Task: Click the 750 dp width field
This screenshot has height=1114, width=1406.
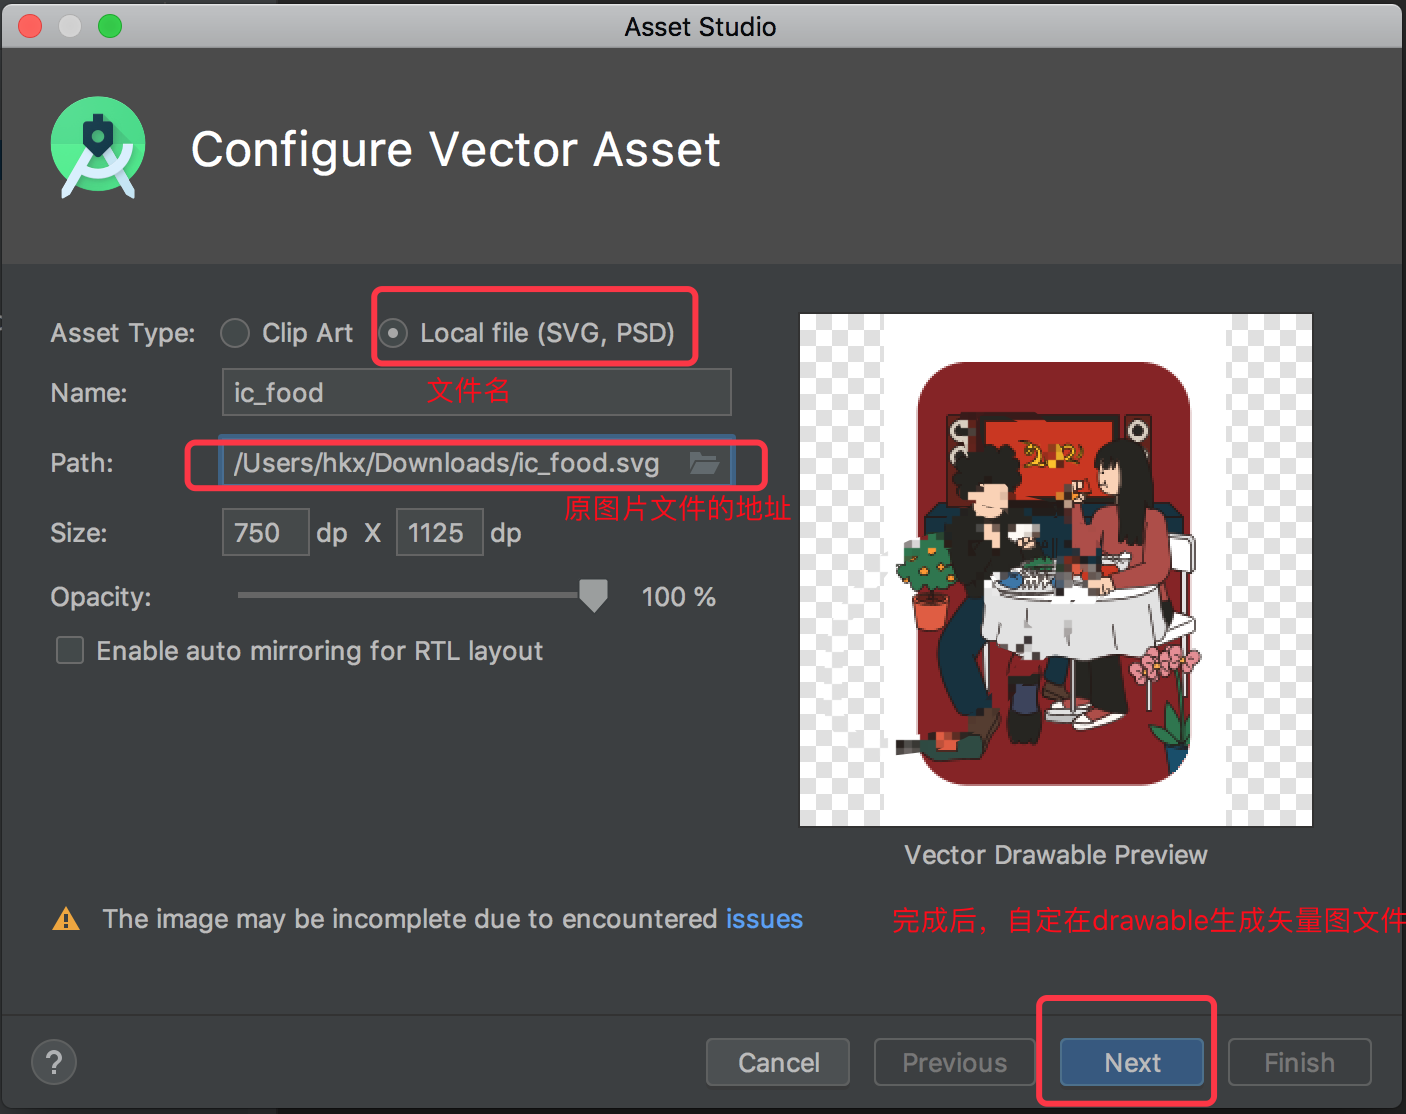Action: 264,532
